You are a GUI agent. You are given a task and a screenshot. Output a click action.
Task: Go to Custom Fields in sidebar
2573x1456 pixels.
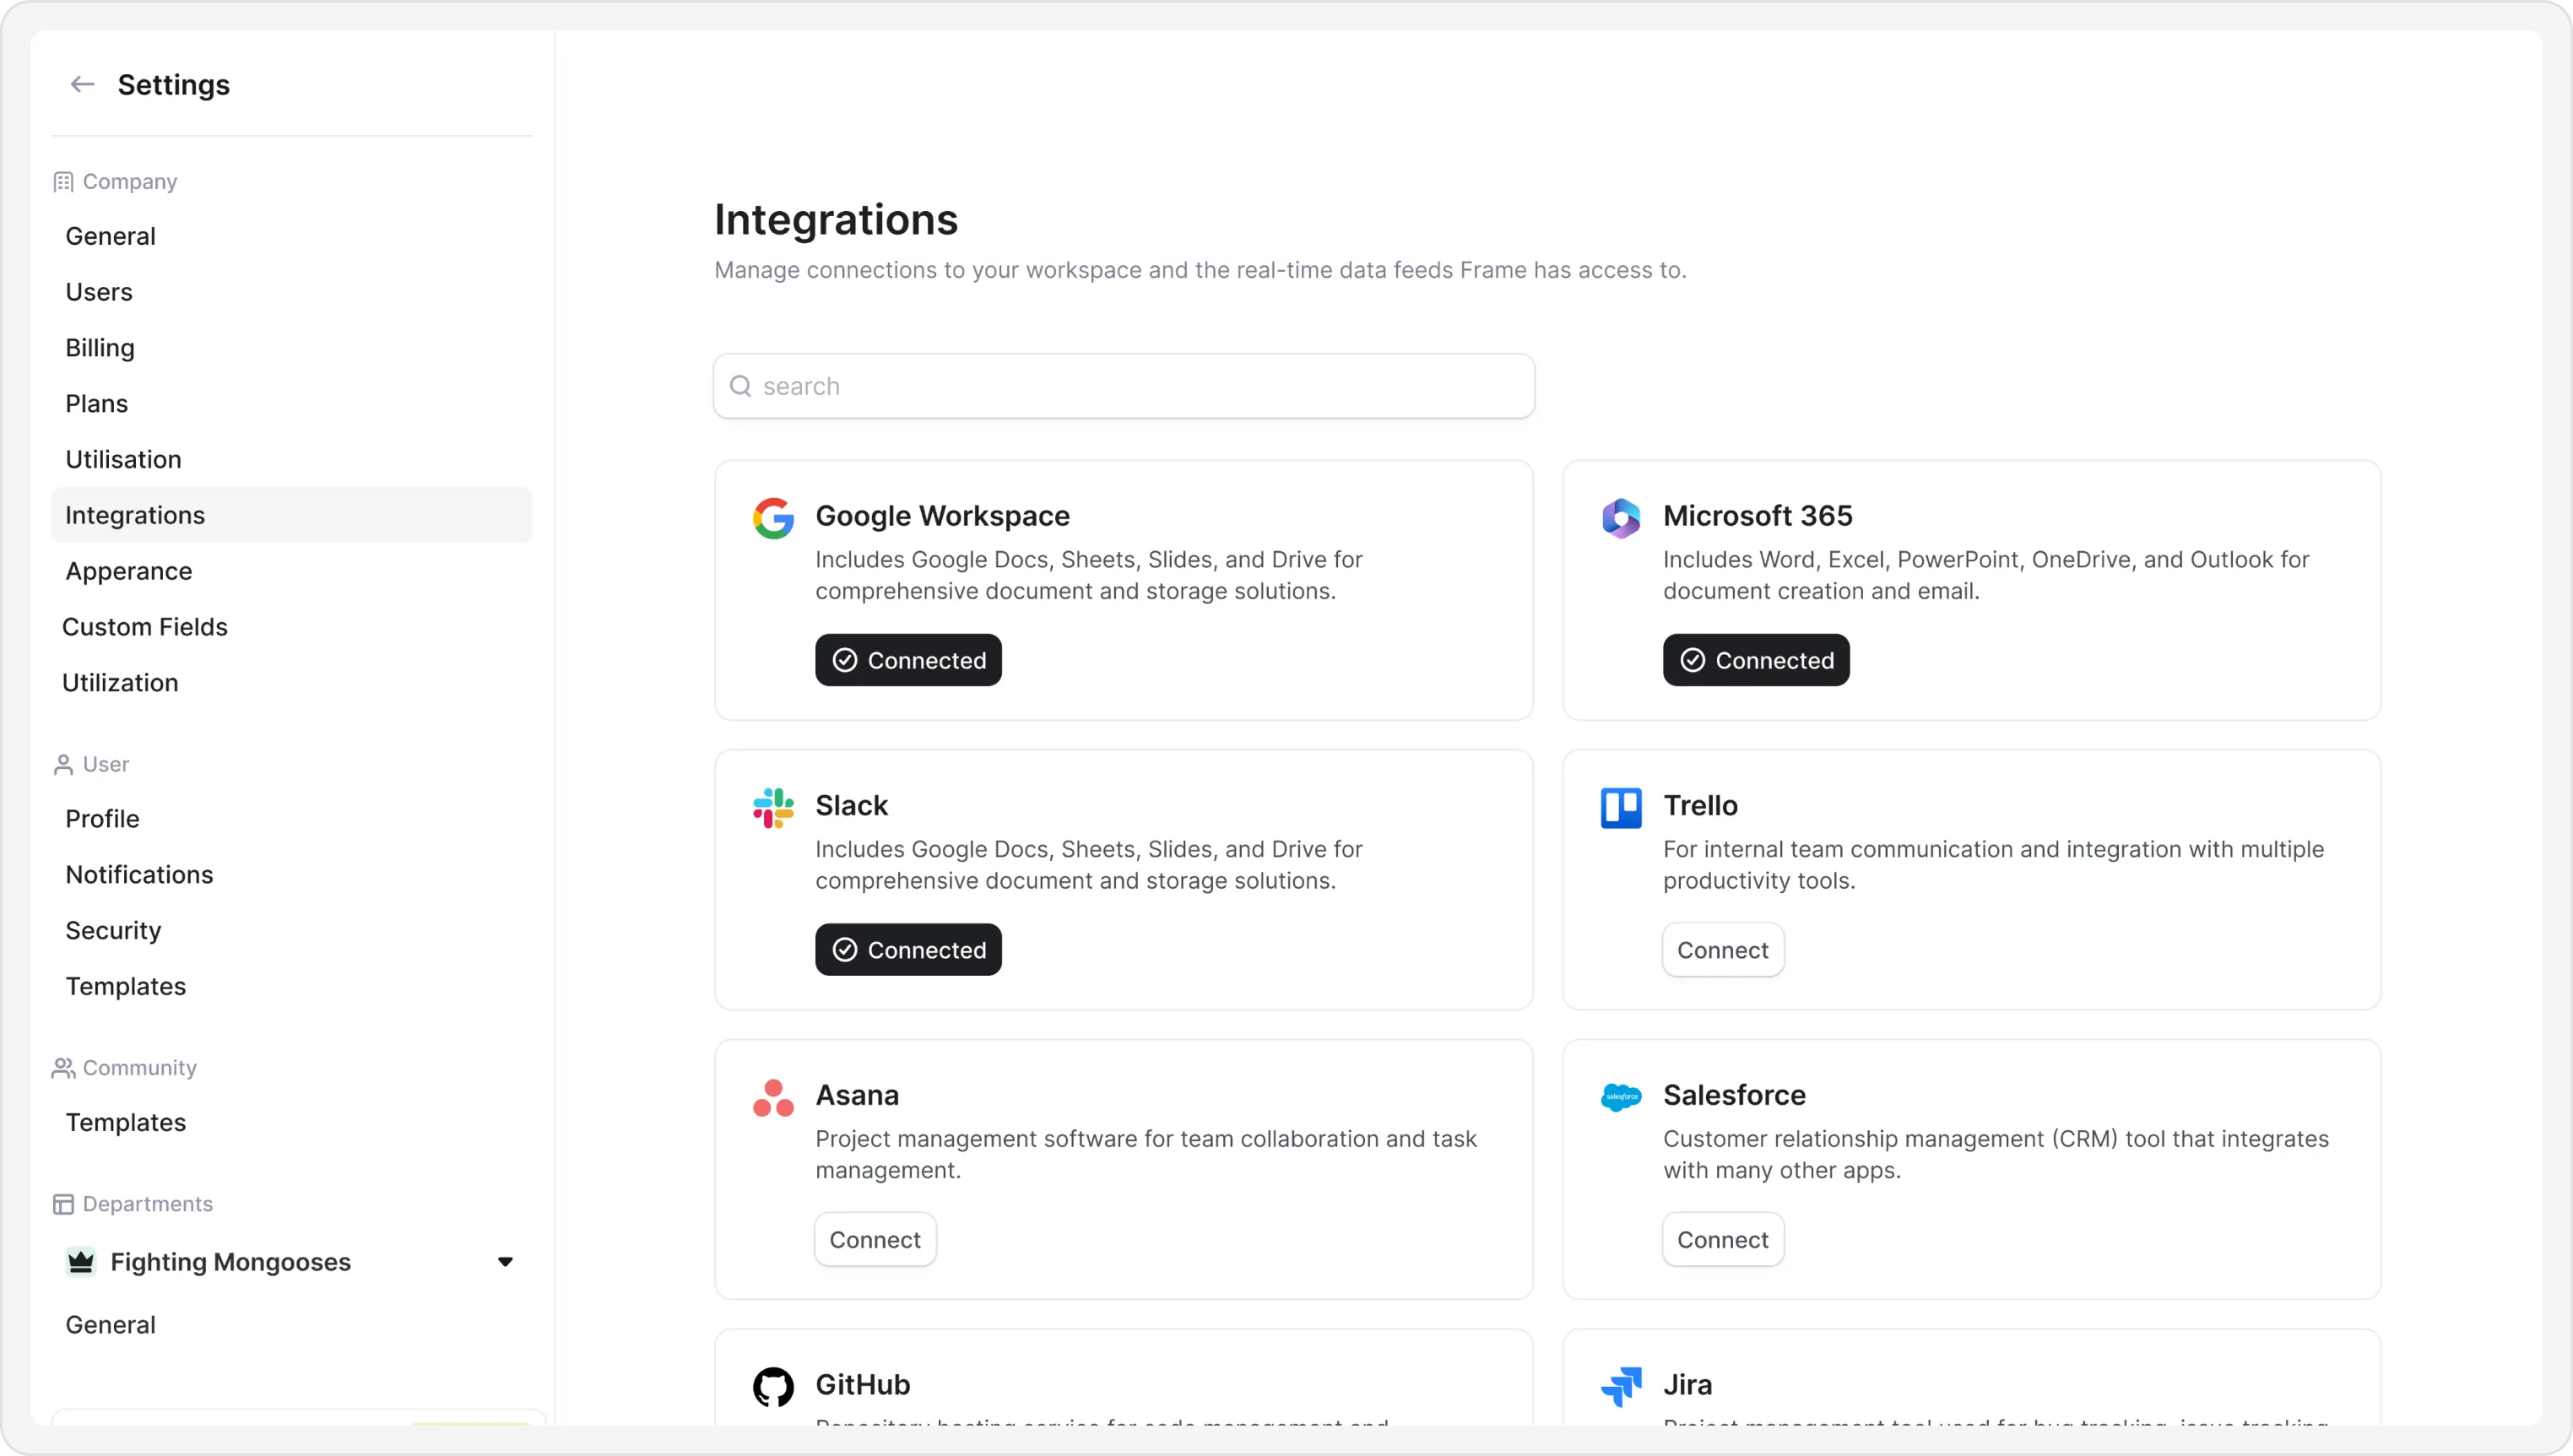tap(145, 627)
